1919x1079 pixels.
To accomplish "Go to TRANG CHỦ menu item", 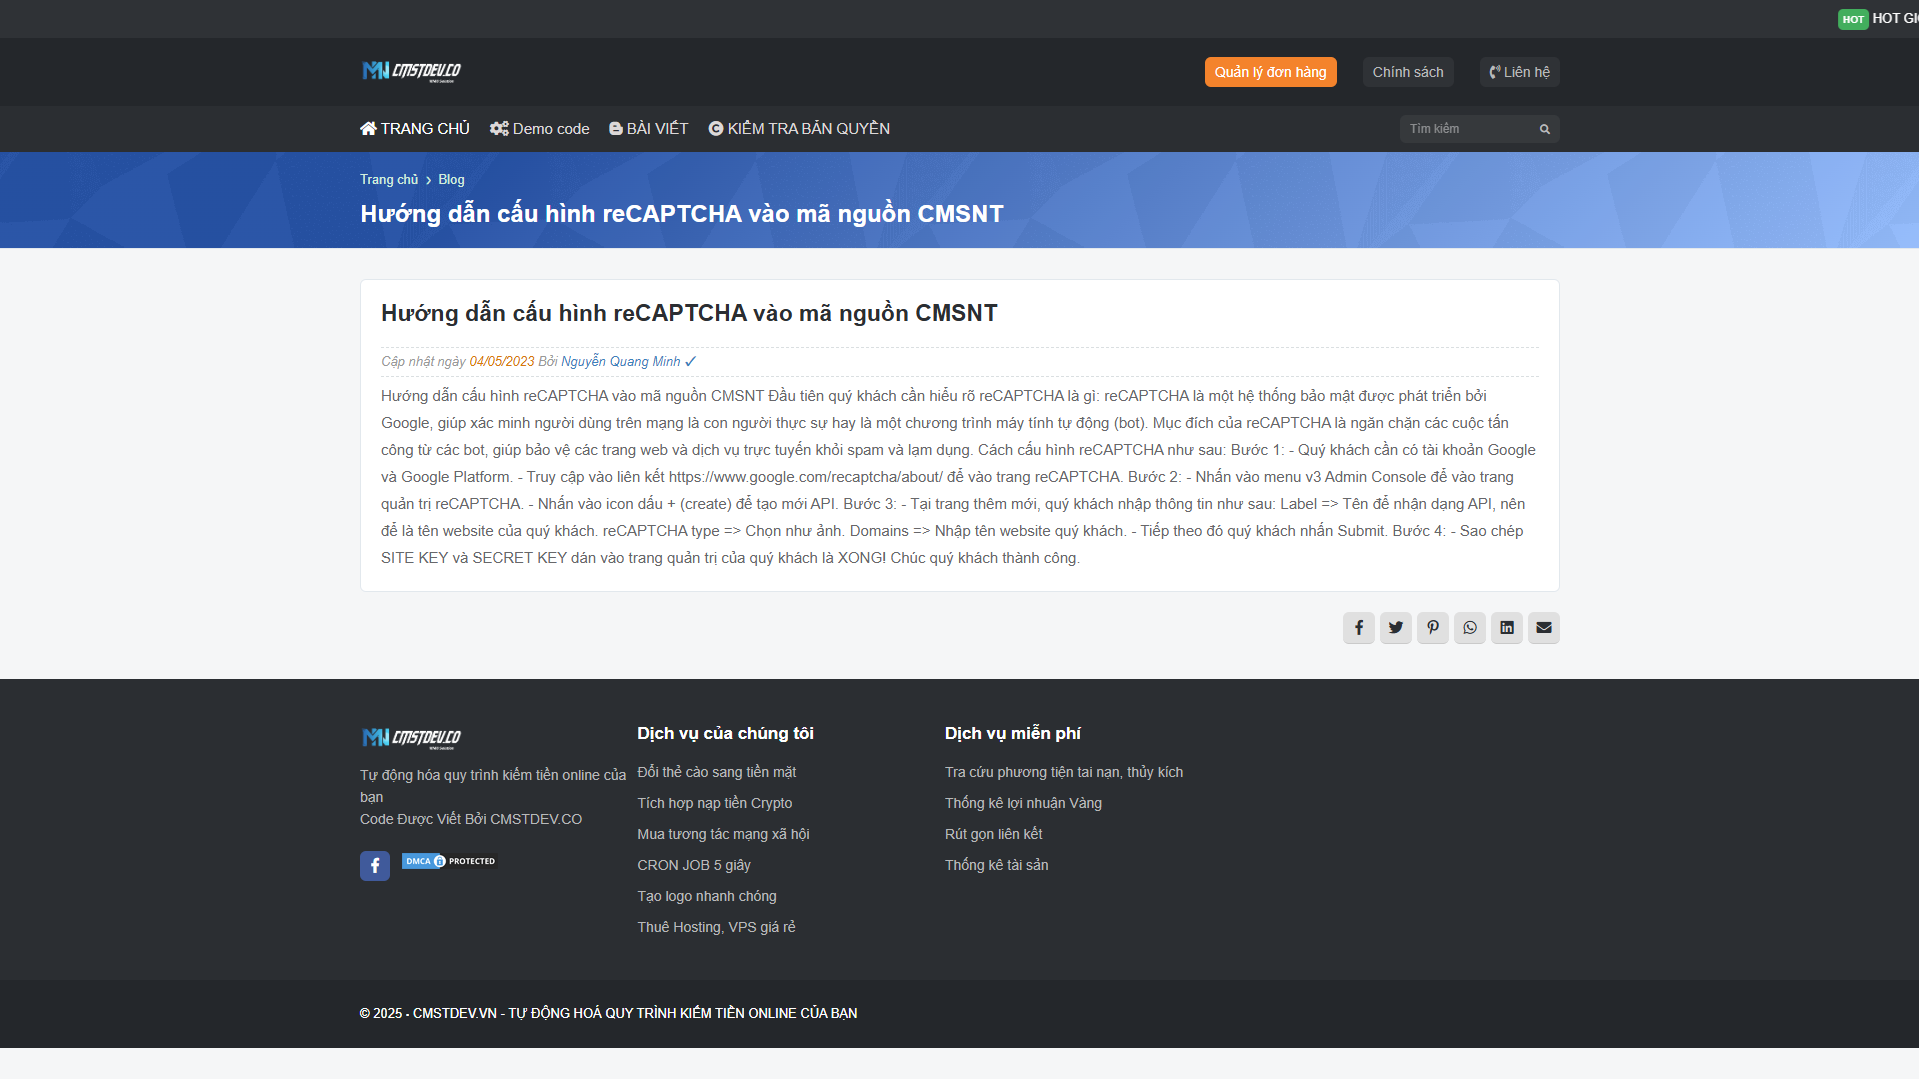I will point(415,129).
